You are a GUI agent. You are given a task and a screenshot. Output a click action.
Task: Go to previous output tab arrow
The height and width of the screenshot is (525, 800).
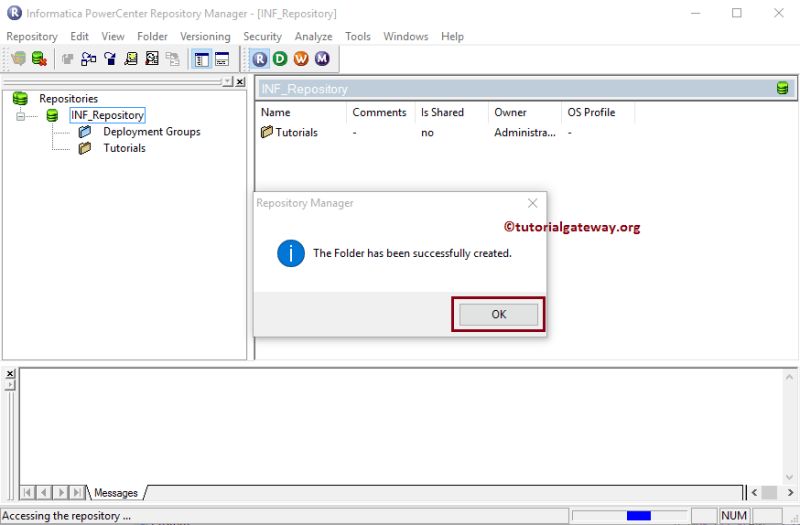click(x=44, y=493)
